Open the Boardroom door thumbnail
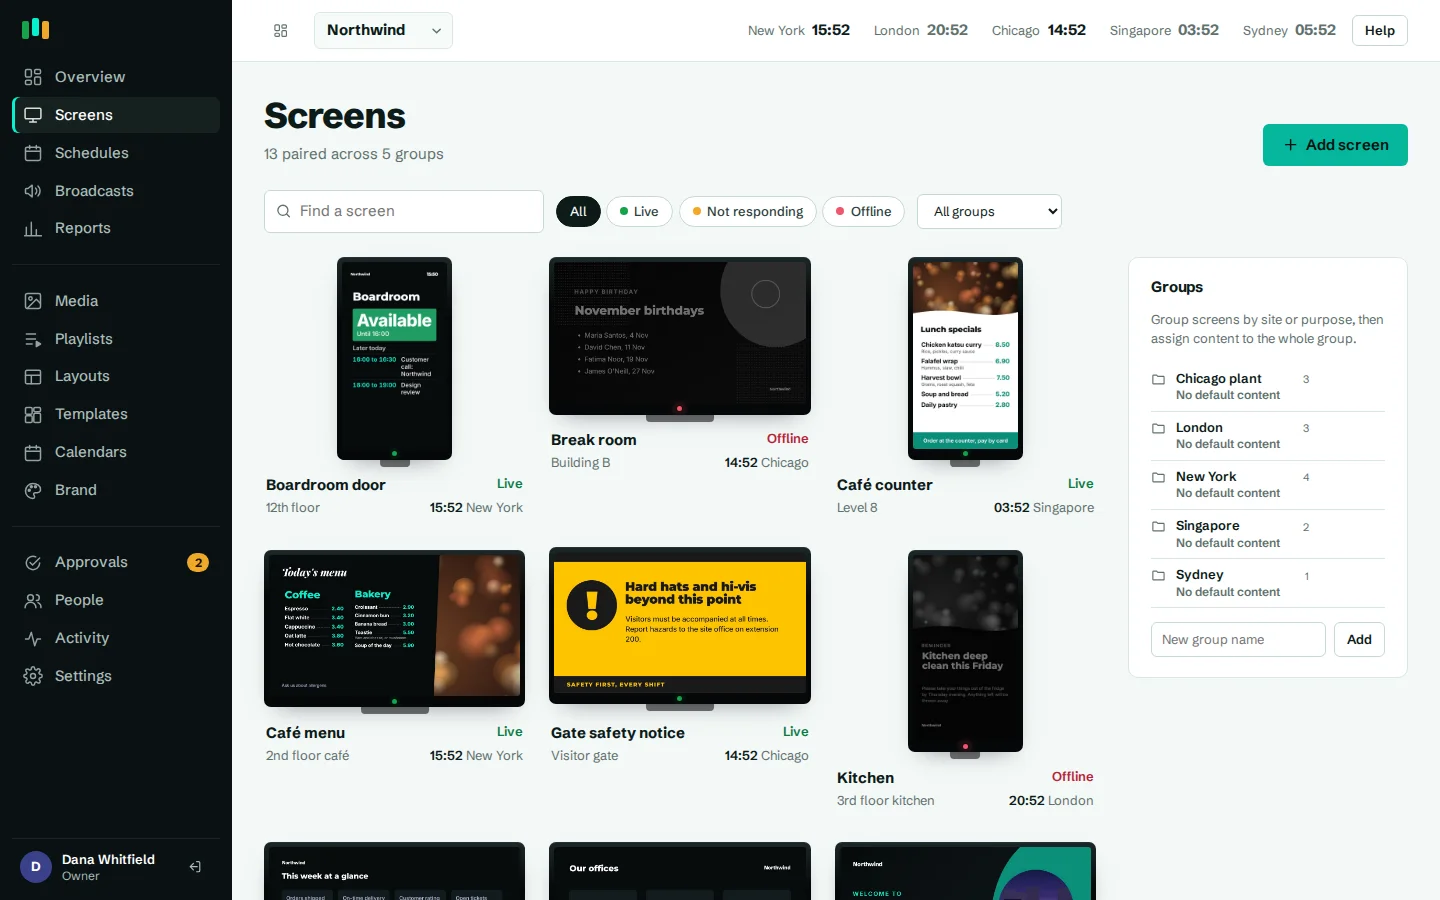1440x900 pixels. pyautogui.click(x=394, y=358)
